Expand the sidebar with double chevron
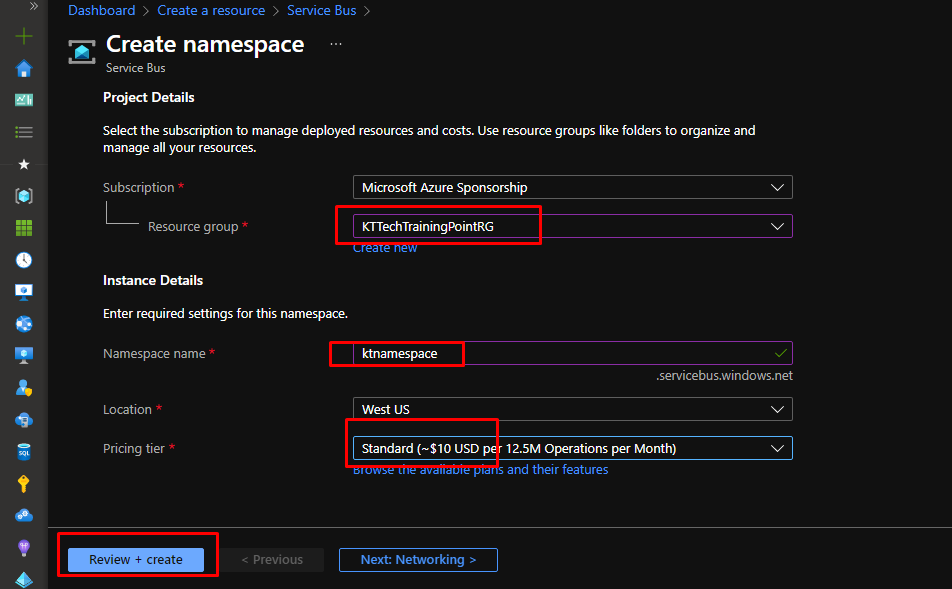952x589 pixels. 33,6
